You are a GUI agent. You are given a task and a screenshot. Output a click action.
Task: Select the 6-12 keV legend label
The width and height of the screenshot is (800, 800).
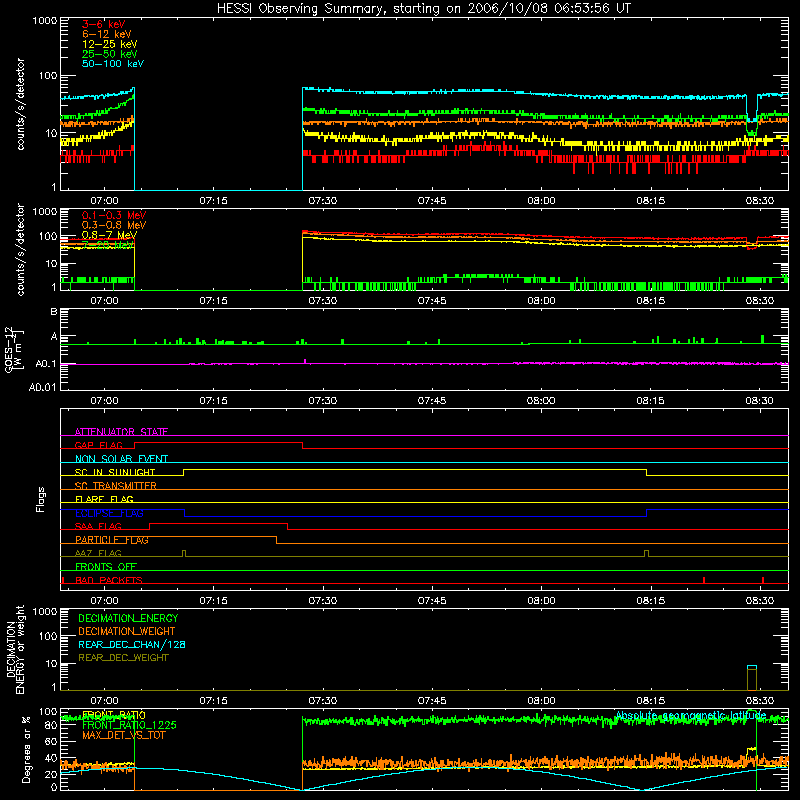[106, 34]
